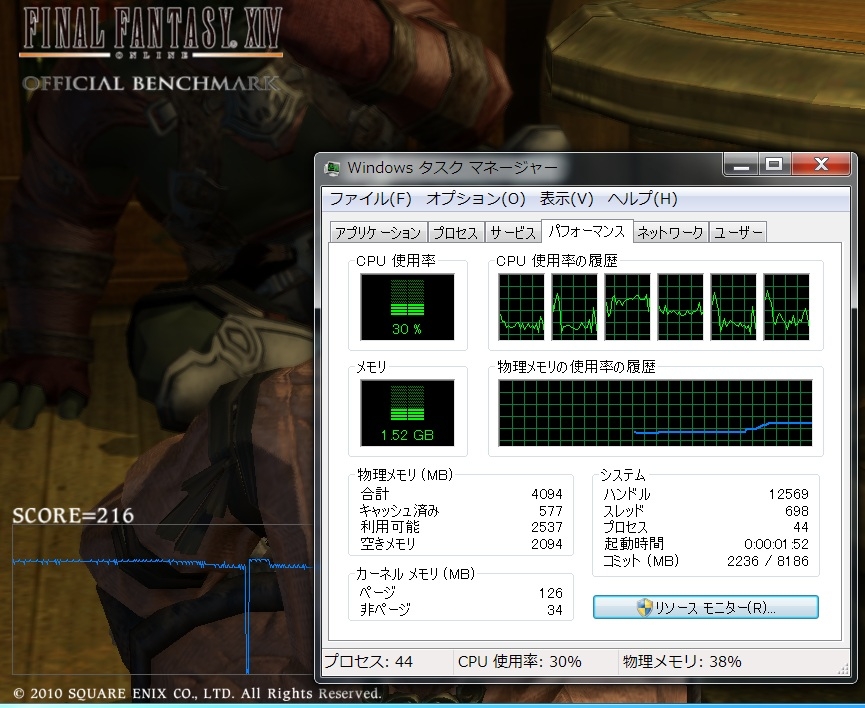
Task: Click the ページ value 126
Action: point(551,593)
